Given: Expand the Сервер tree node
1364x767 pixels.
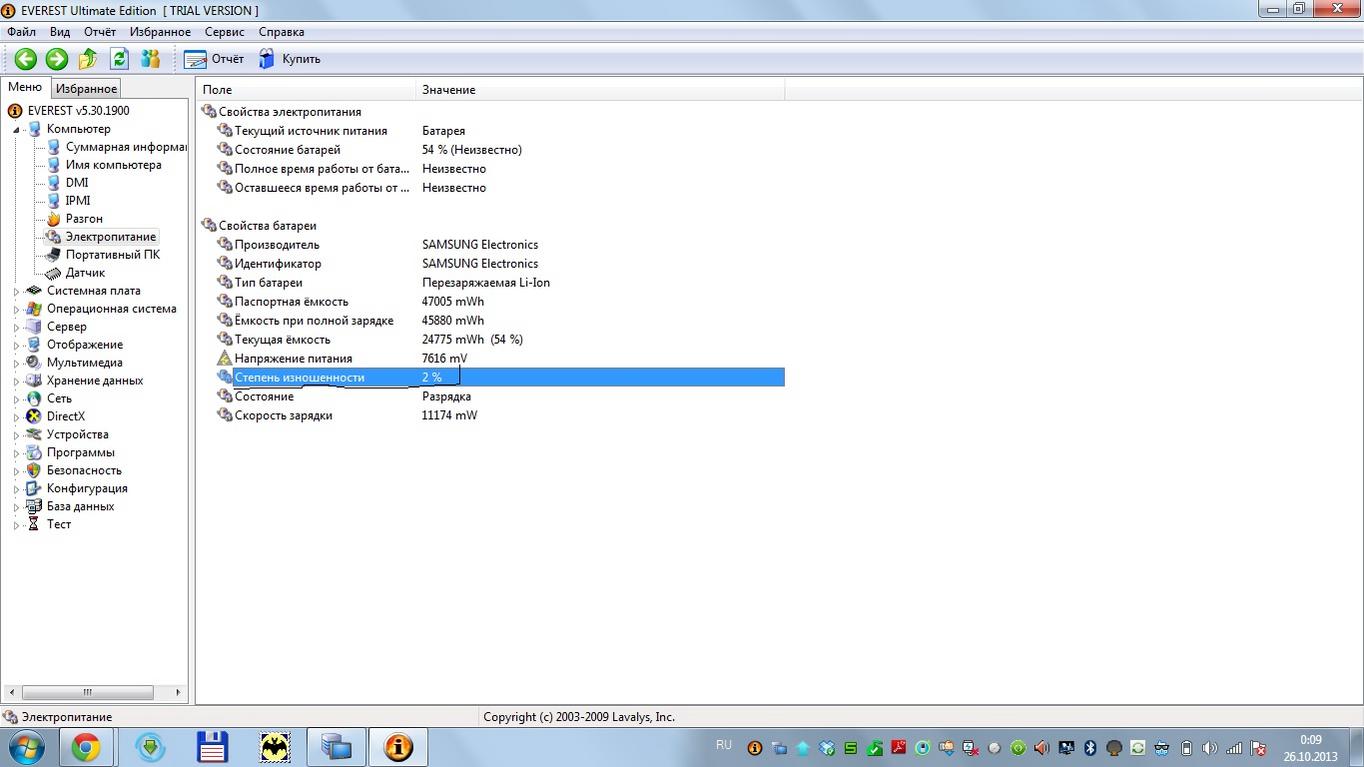Looking at the screenshot, I should (x=16, y=327).
